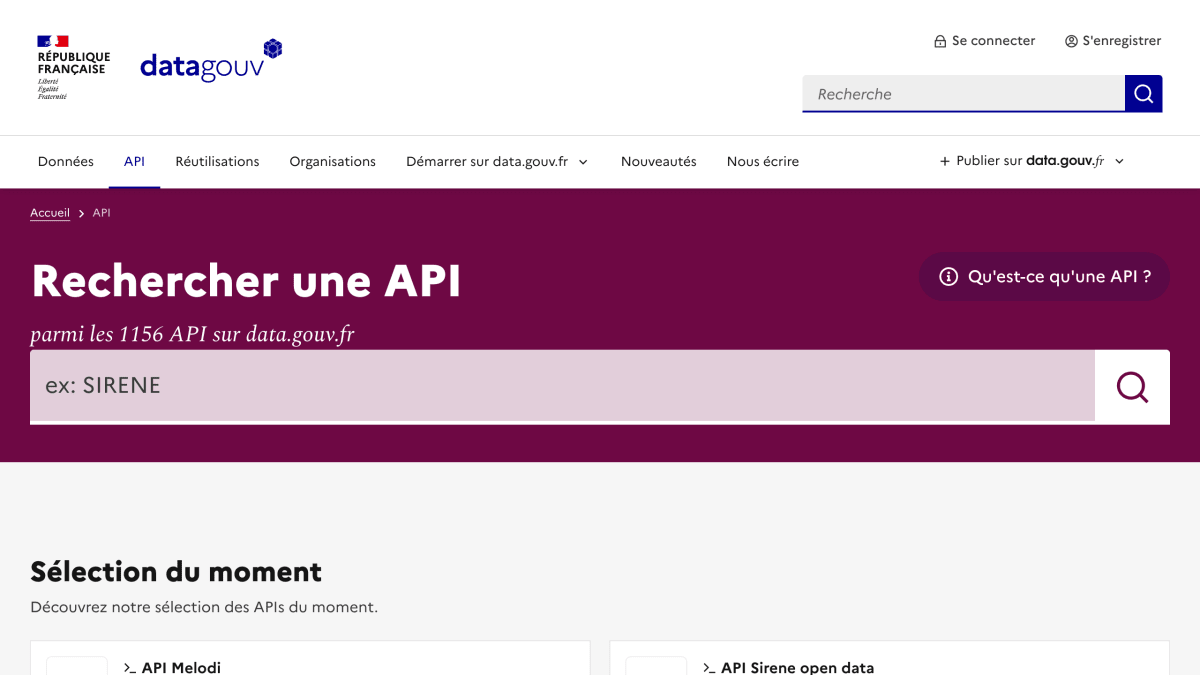
Task: Open the Organisations menu item
Action: point(333,161)
